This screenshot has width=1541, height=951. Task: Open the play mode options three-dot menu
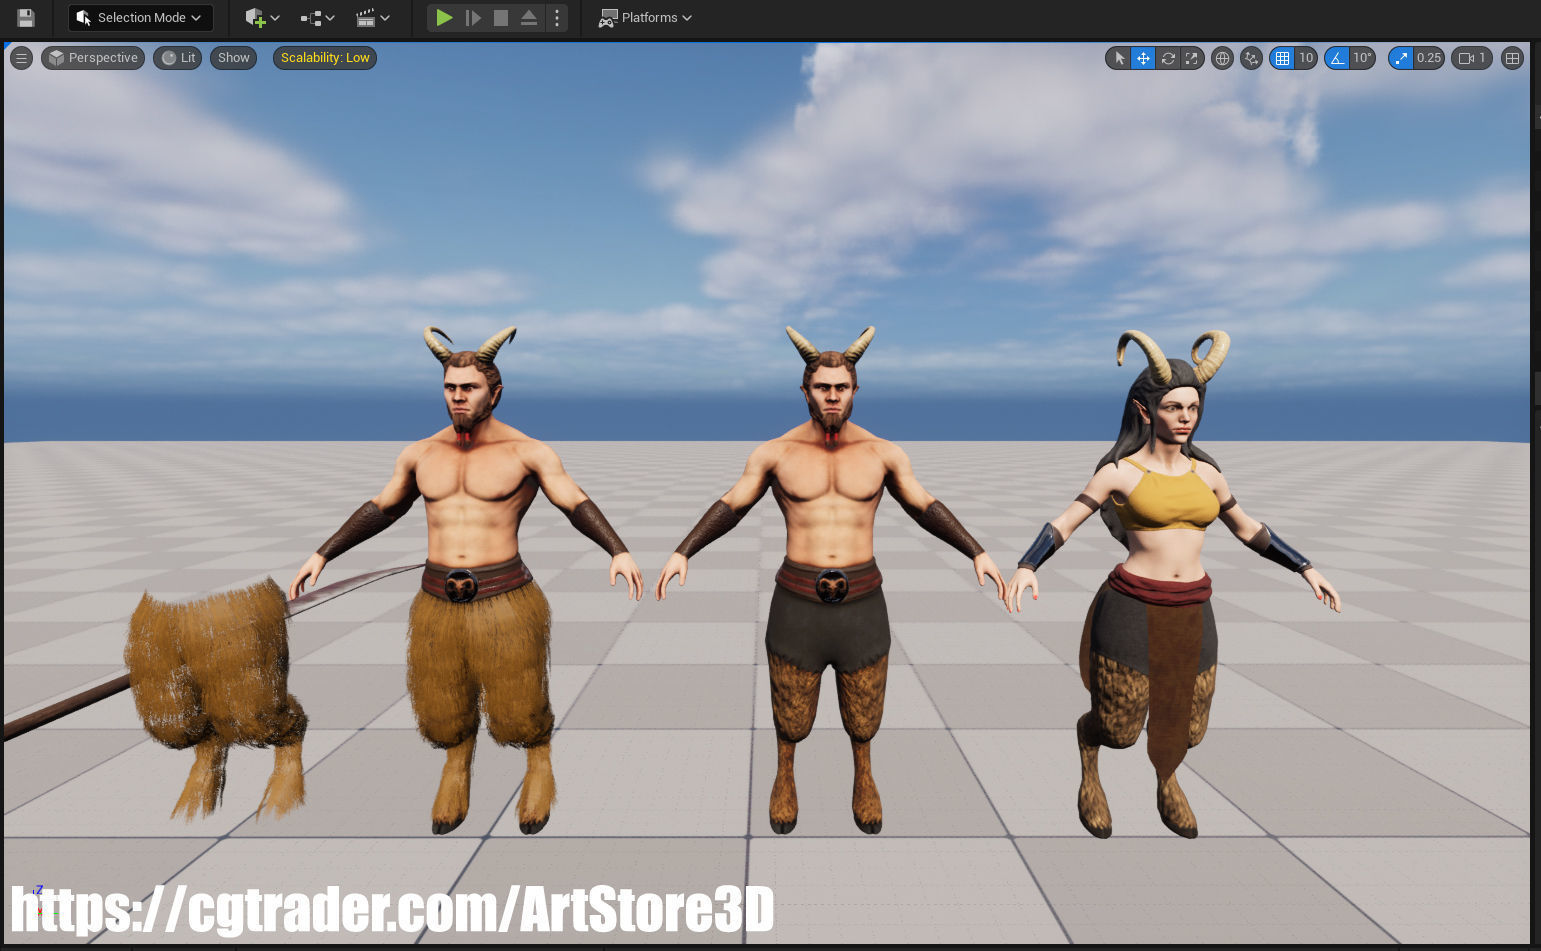(557, 18)
